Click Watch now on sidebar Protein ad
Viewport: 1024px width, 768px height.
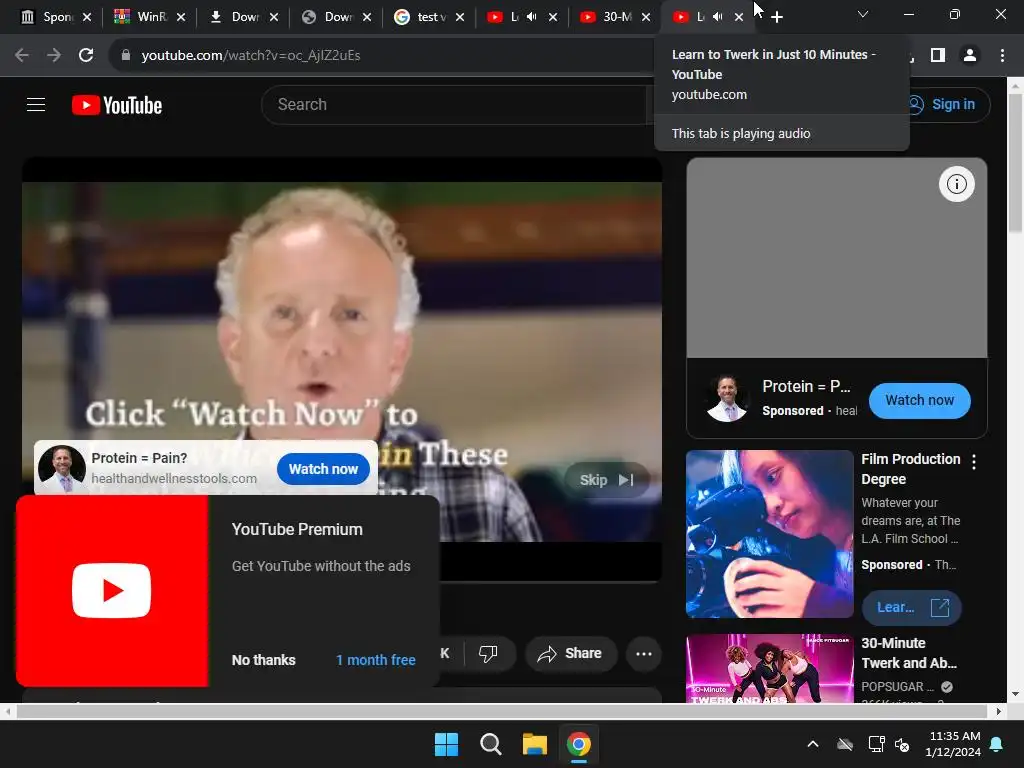pyautogui.click(x=920, y=400)
